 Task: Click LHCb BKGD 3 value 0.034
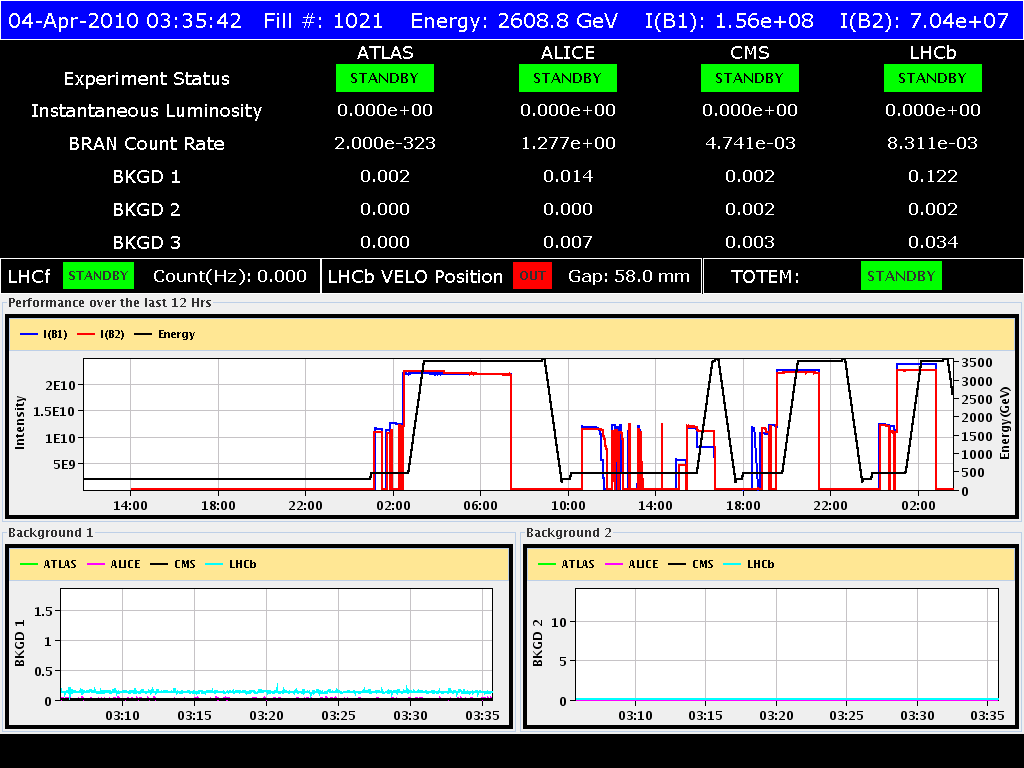[x=933, y=242]
